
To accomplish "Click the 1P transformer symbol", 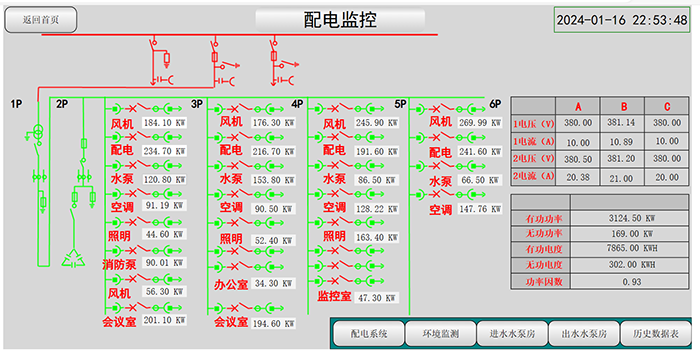I will [38, 132].
